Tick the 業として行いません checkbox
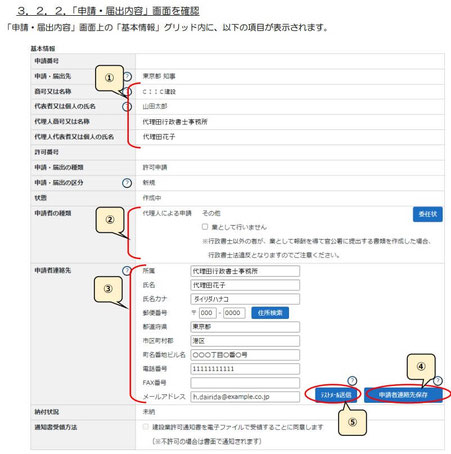451x454 pixels. (x=205, y=227)
